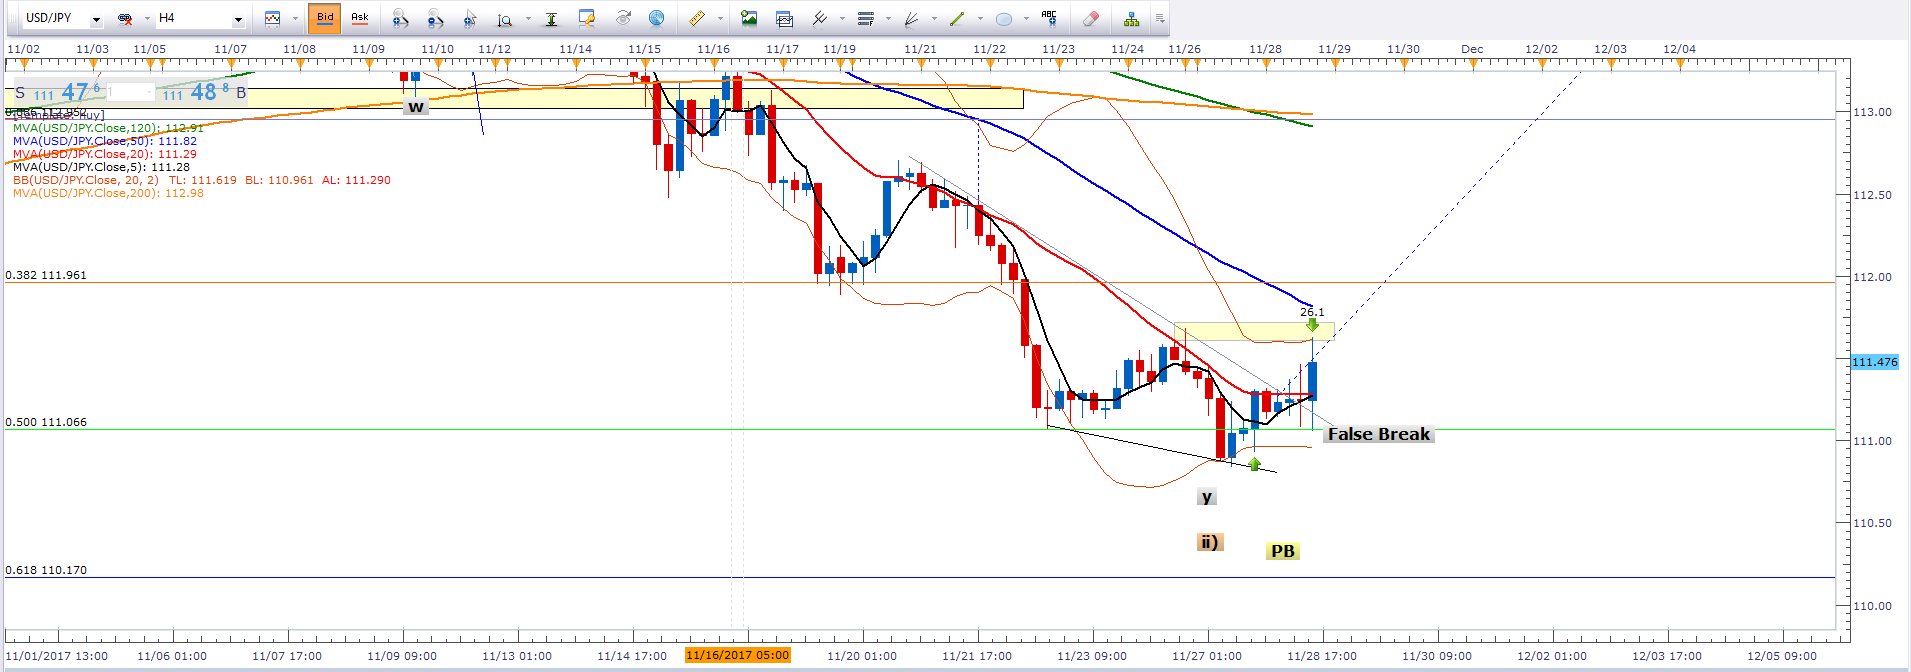
Task: Click the False Break chart label
Action: tap(1378, 434)
